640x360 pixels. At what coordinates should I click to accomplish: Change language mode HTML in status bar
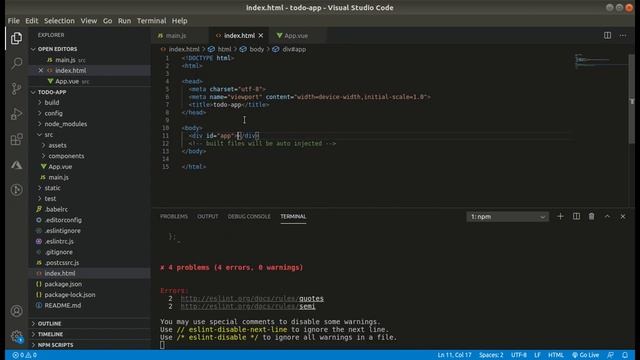coord(556,355)
